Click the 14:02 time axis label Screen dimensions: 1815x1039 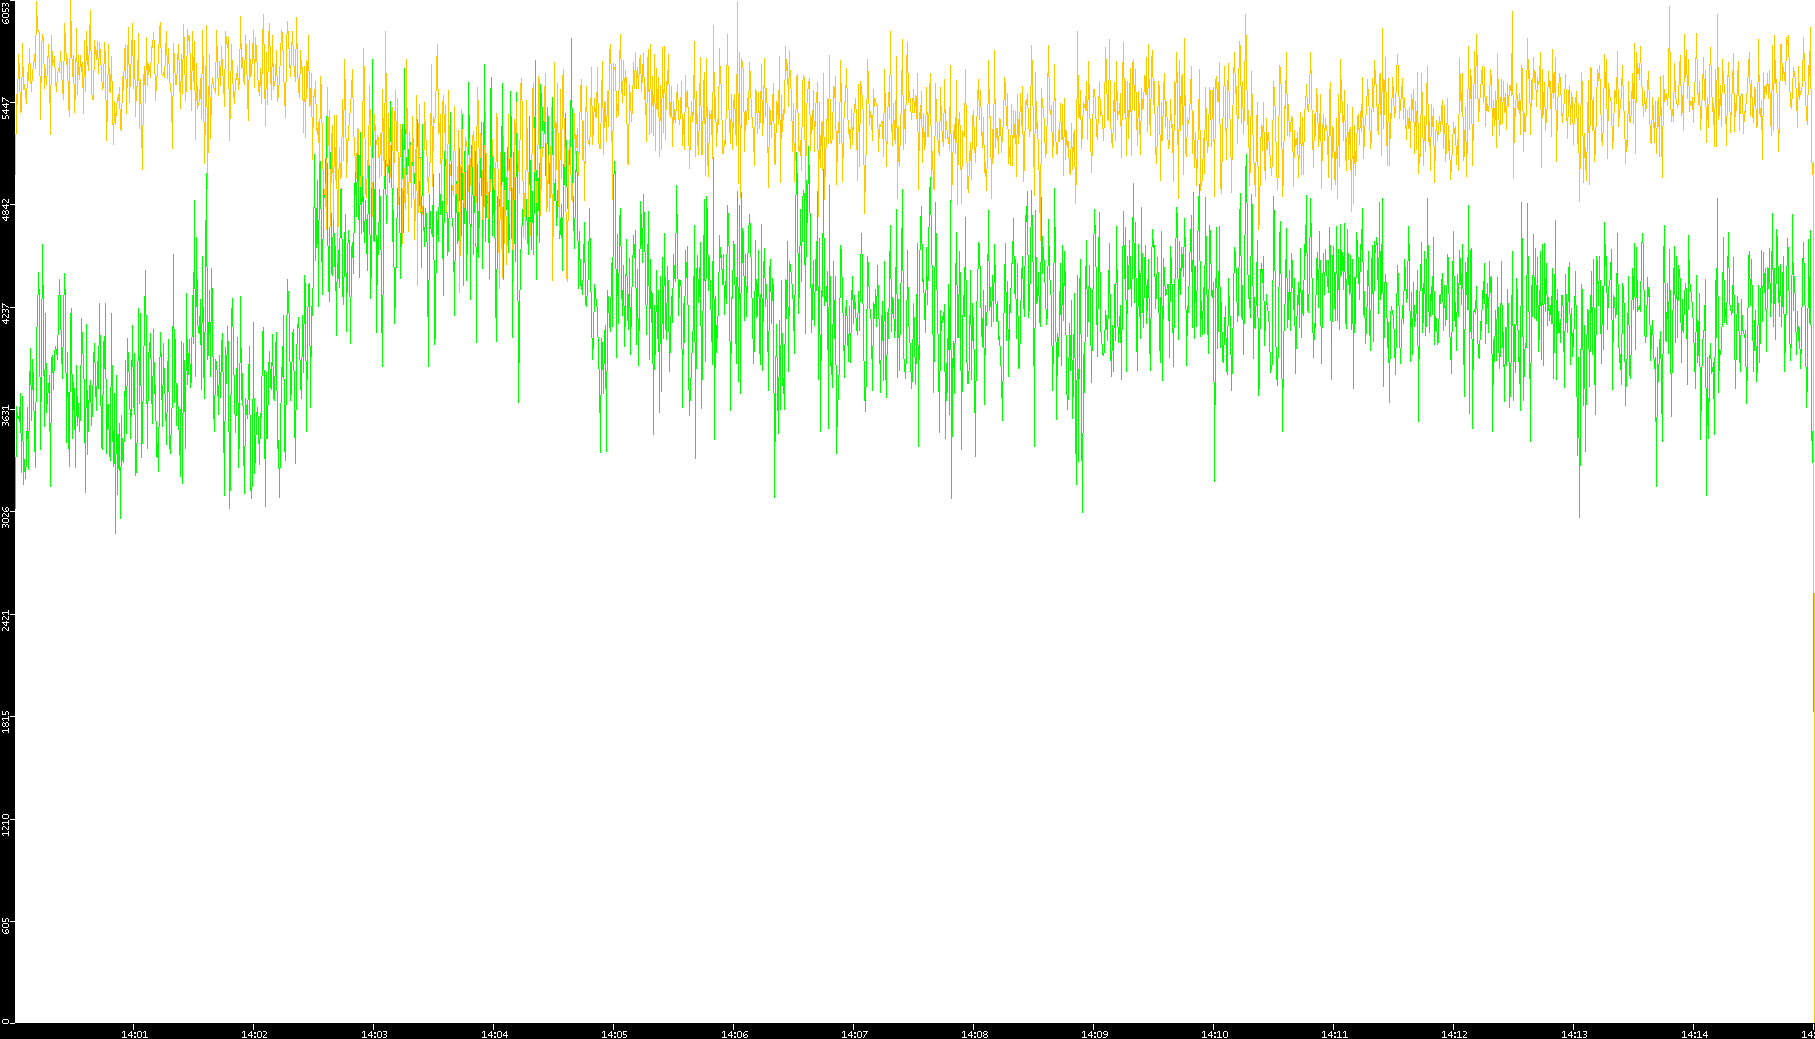coord(254,1034)
